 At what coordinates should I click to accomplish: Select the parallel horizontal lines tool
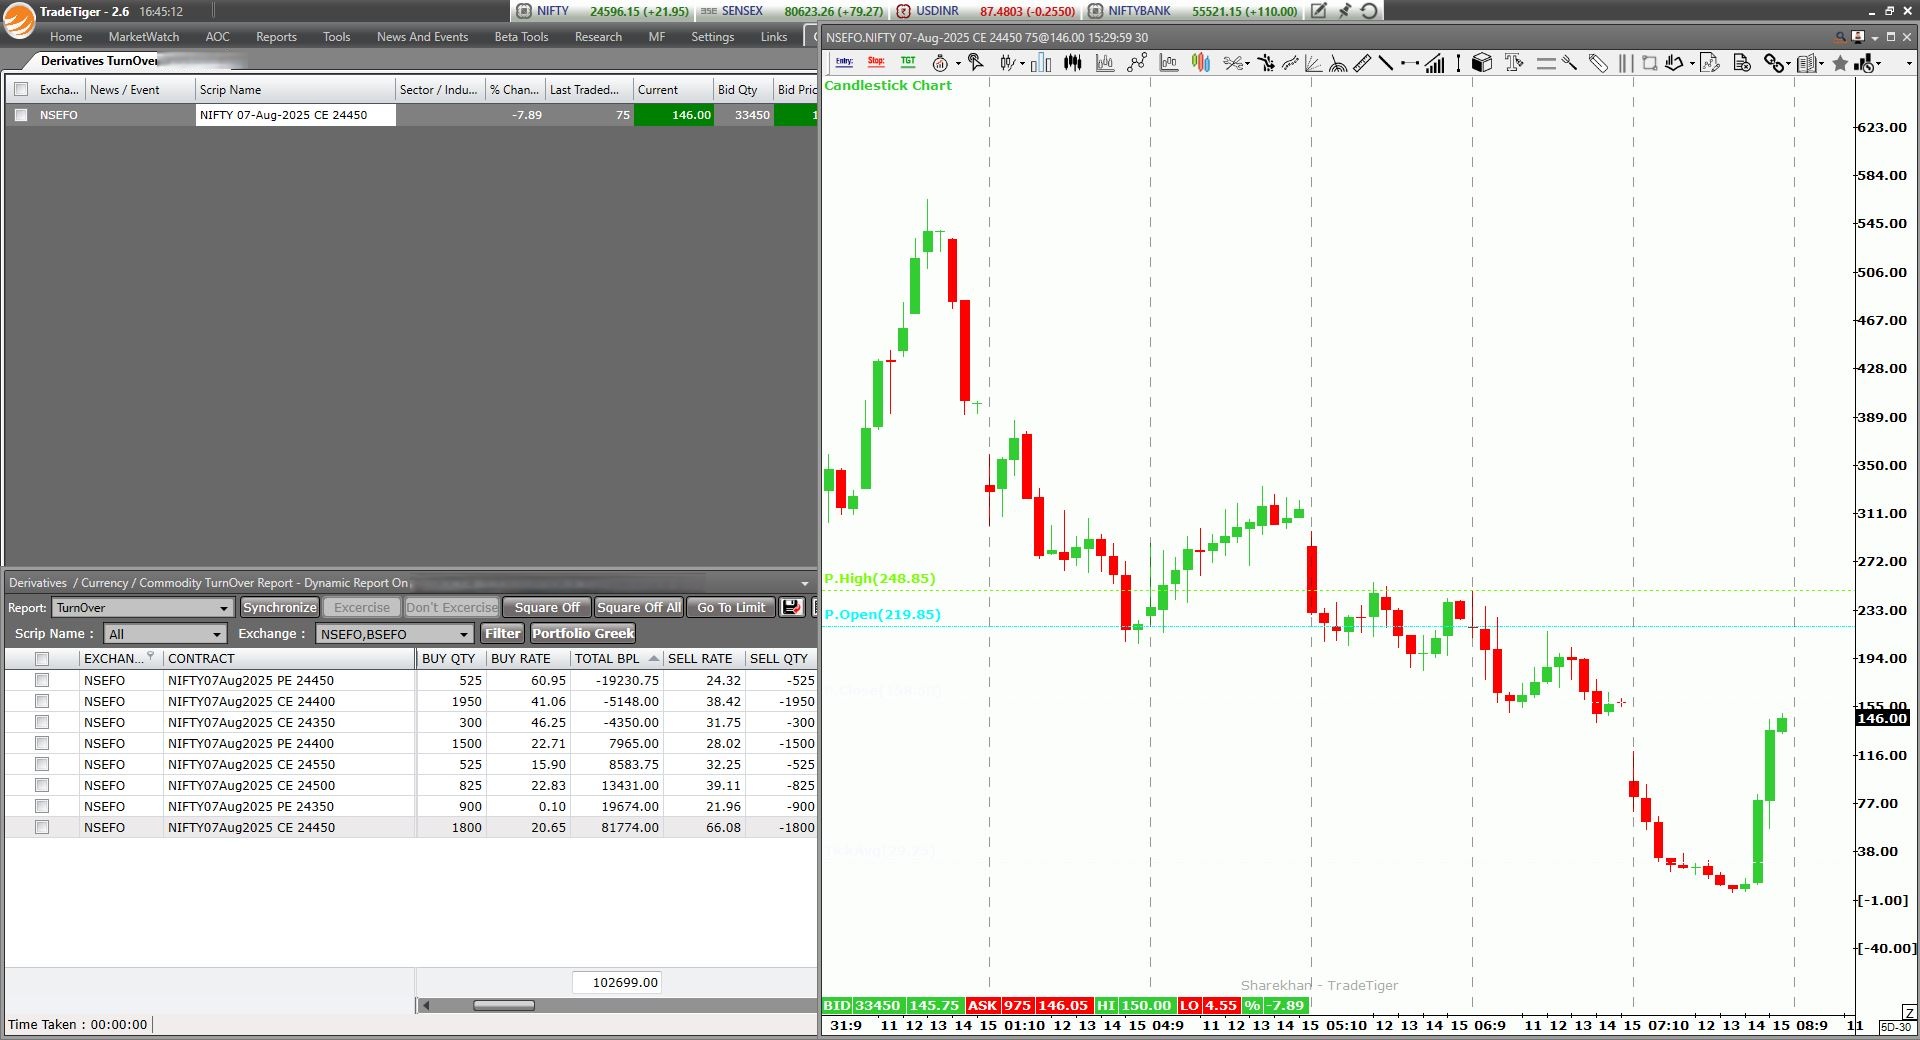coord(1546,63)
